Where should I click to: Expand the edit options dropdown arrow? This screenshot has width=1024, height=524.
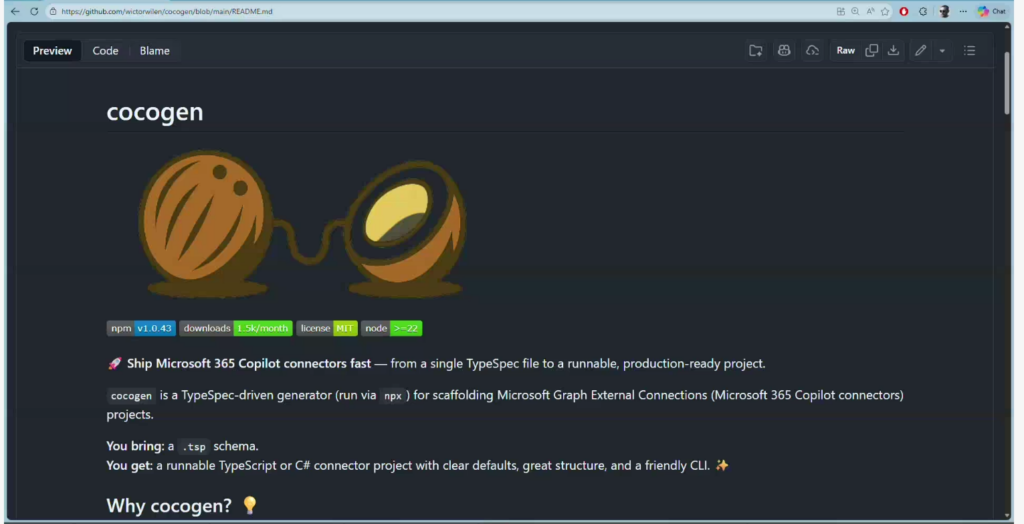(x=942, y=51)
